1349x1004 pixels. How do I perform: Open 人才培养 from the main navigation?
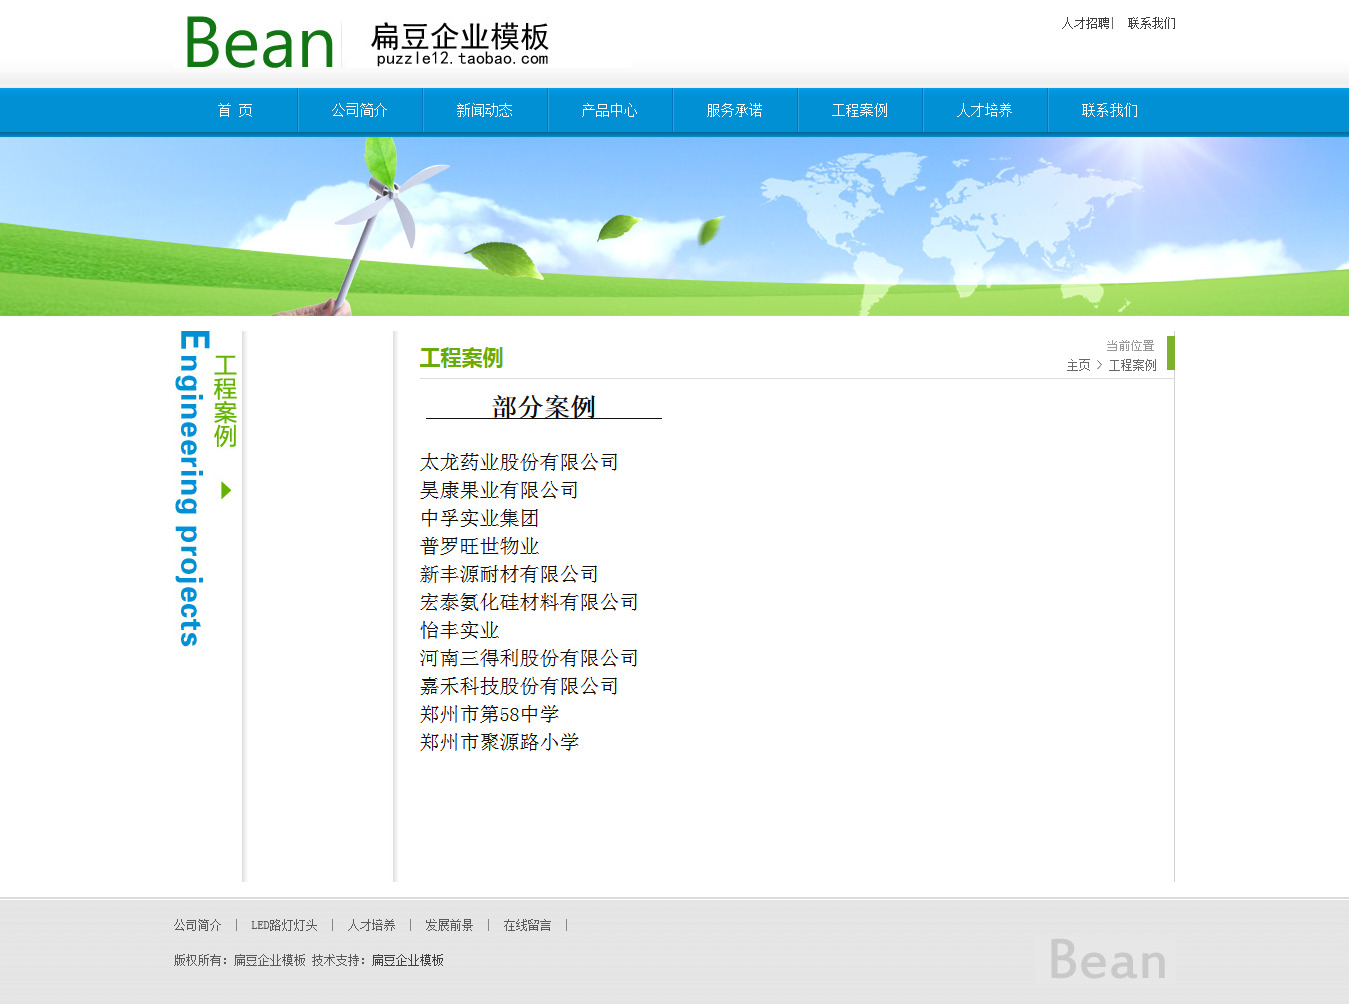click(985, 110)
